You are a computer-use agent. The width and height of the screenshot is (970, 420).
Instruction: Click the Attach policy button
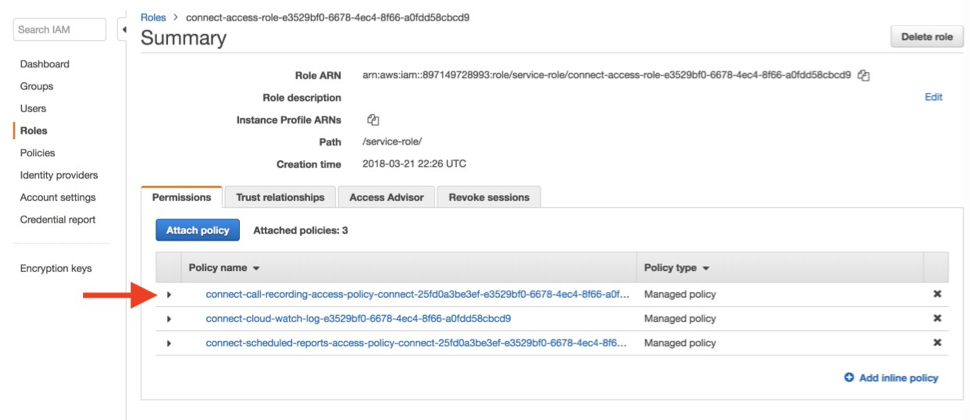coord(198,230)
